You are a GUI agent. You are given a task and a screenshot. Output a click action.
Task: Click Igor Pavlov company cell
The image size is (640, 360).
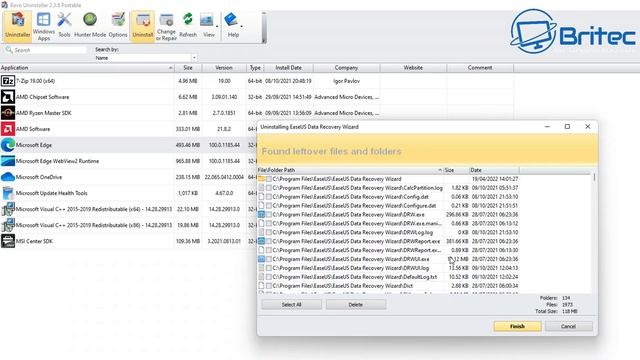coord(347,81)
